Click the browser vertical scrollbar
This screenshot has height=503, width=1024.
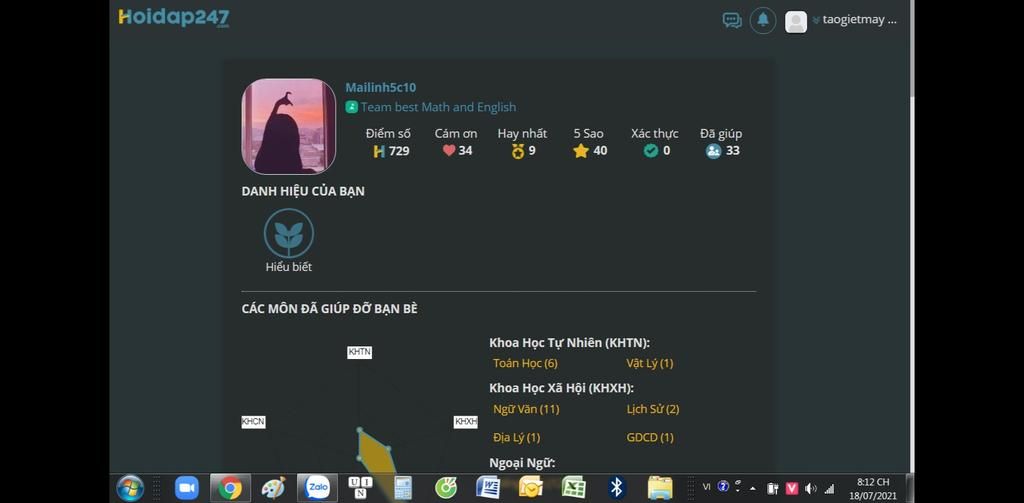tap(910, 235)
